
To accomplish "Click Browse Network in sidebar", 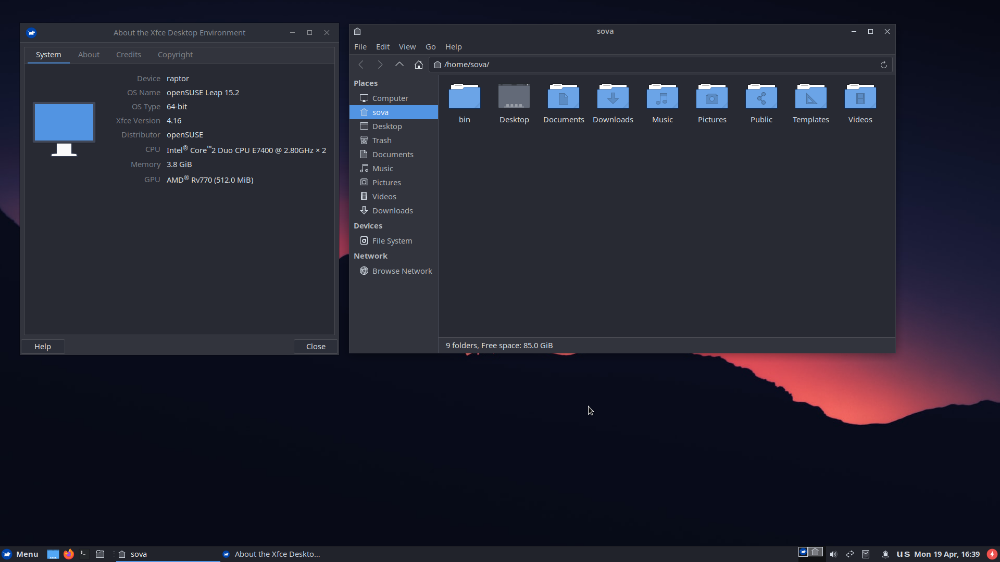I will 393,271.
